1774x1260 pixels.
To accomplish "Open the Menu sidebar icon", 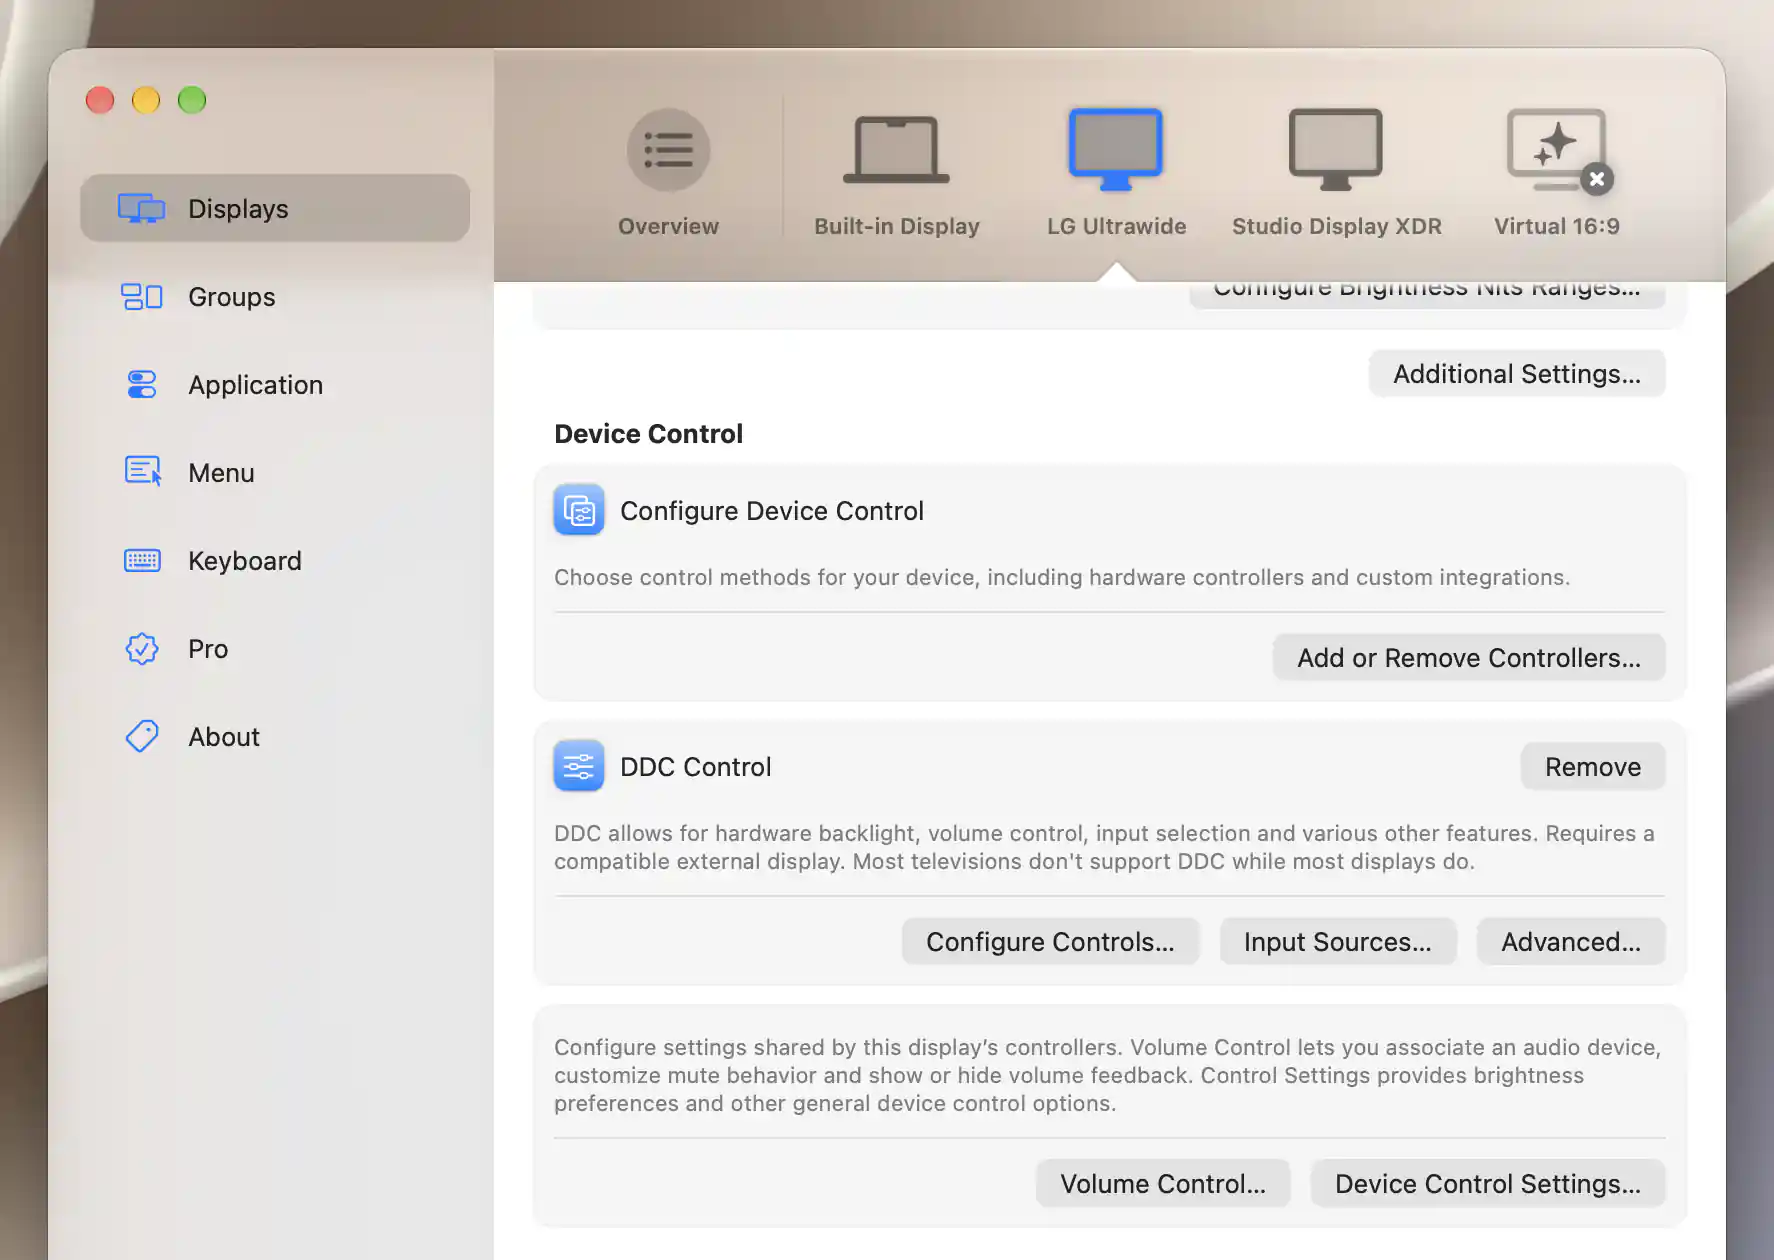I will point(142,471).
